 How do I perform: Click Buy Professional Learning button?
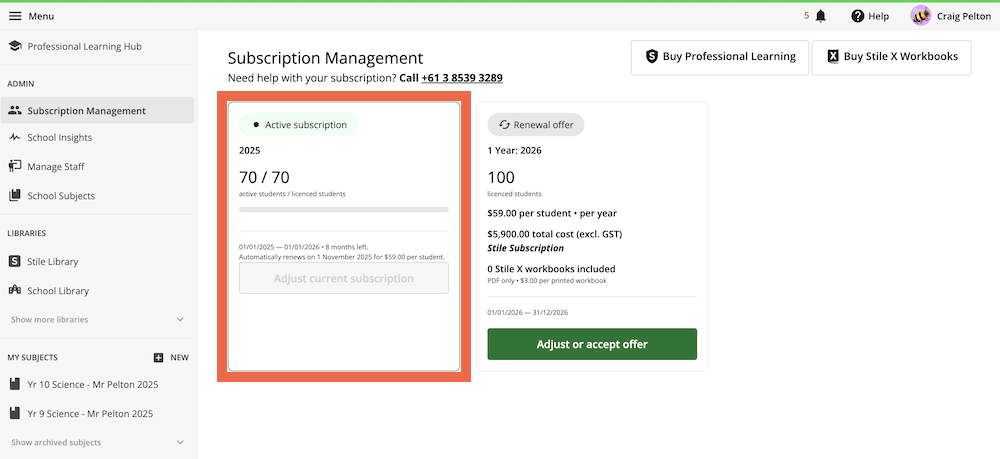click(720, 57)
